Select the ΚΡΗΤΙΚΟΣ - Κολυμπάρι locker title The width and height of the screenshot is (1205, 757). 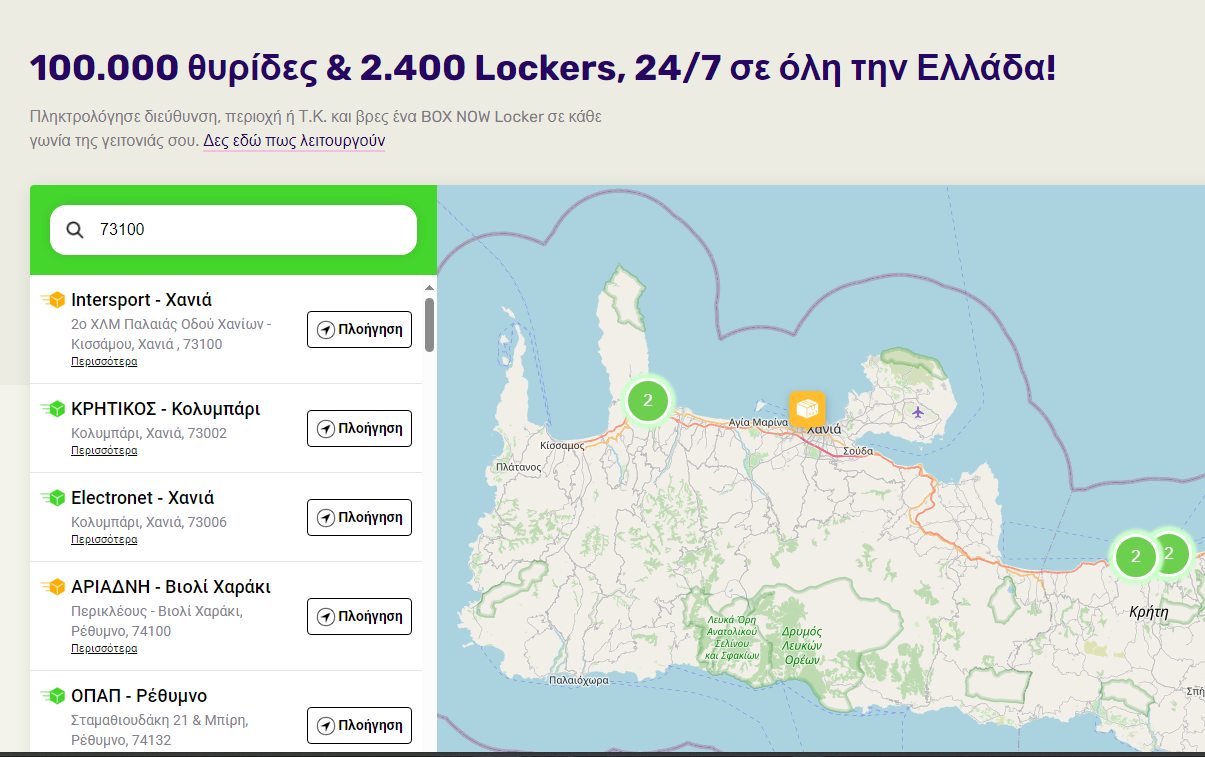(166, 409)
